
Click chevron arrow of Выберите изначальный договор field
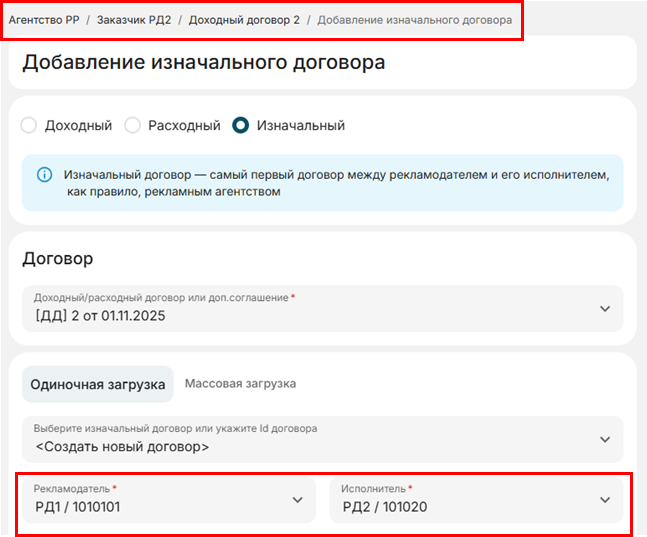point(604,439)
